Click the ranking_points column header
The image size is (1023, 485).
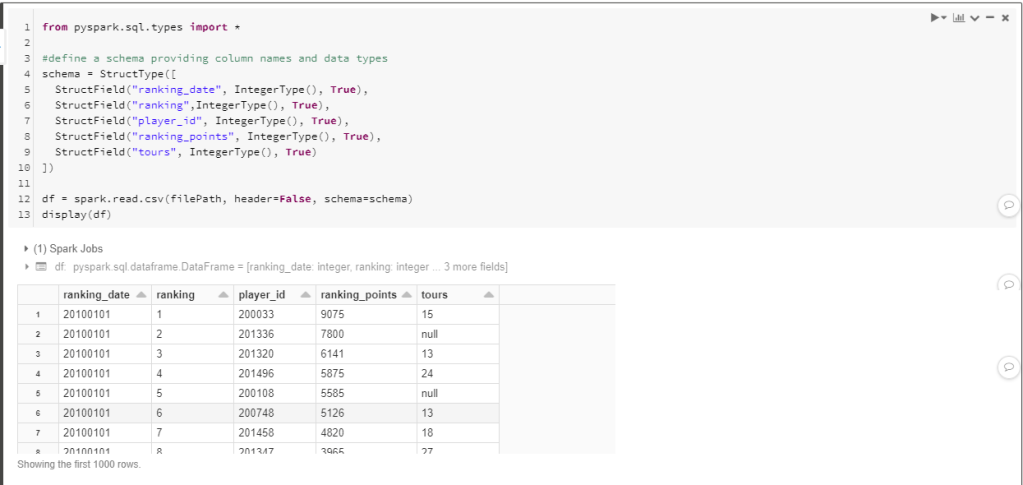coord(356,295)
